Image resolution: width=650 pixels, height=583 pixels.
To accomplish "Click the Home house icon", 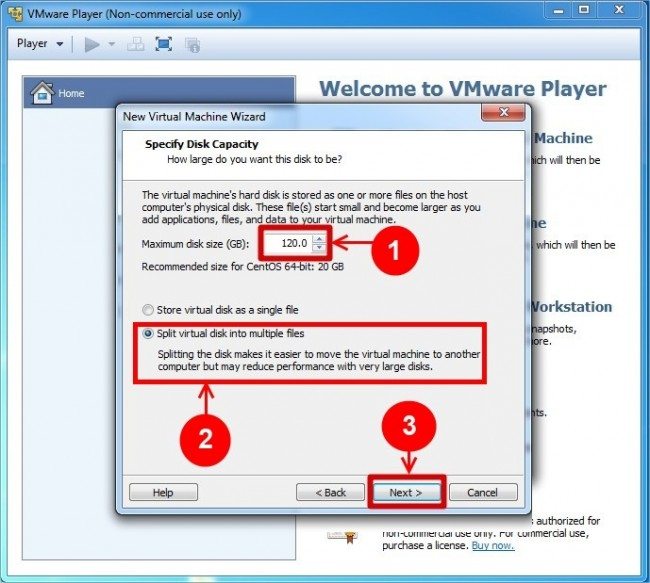I will pos(42,92).
